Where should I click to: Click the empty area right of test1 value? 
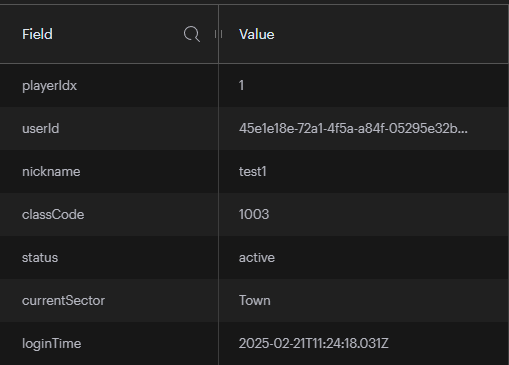click(x=387, y=172)
